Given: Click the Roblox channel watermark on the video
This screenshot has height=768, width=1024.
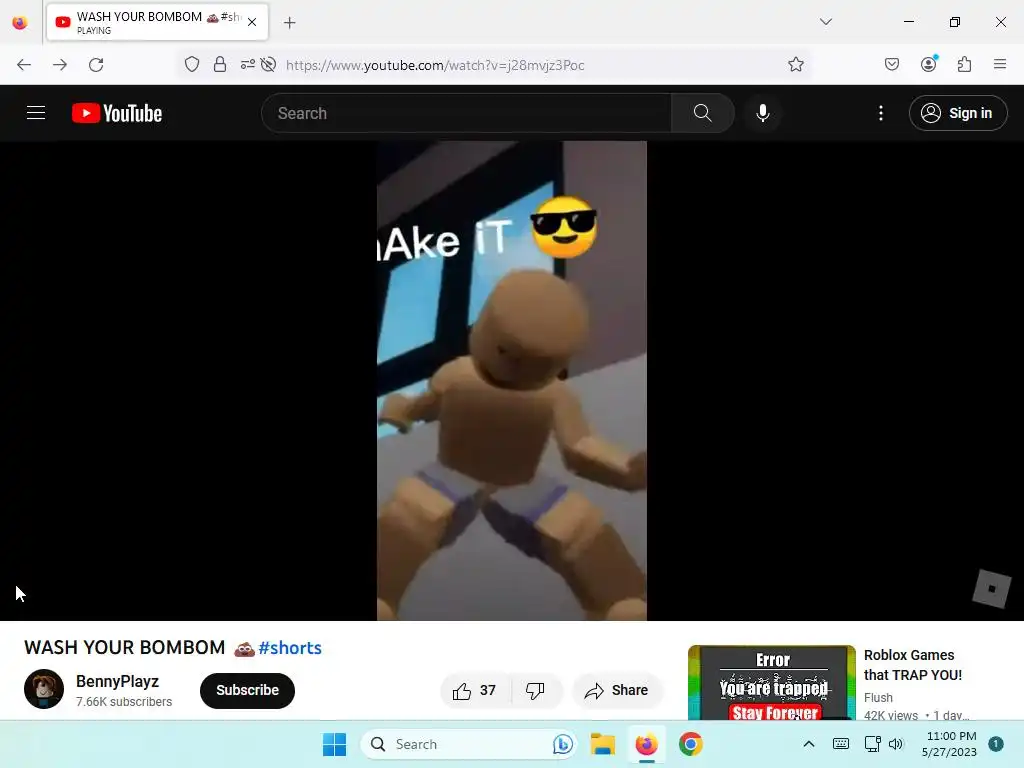Looking at the screenshot, I should 991,588.
